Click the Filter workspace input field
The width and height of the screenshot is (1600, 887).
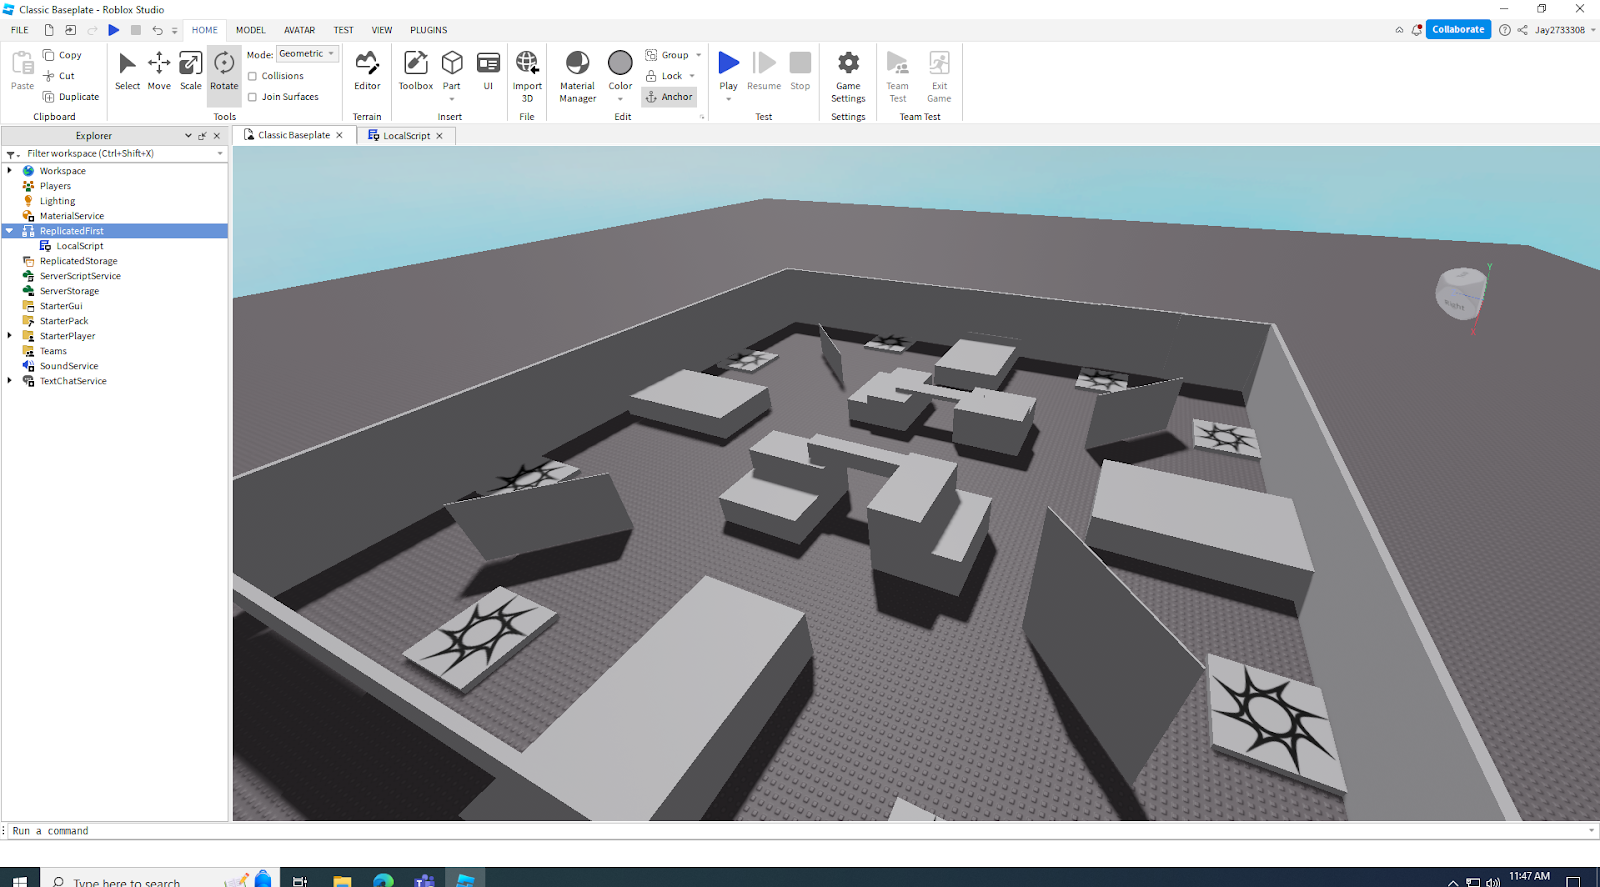tap(120, 154)
